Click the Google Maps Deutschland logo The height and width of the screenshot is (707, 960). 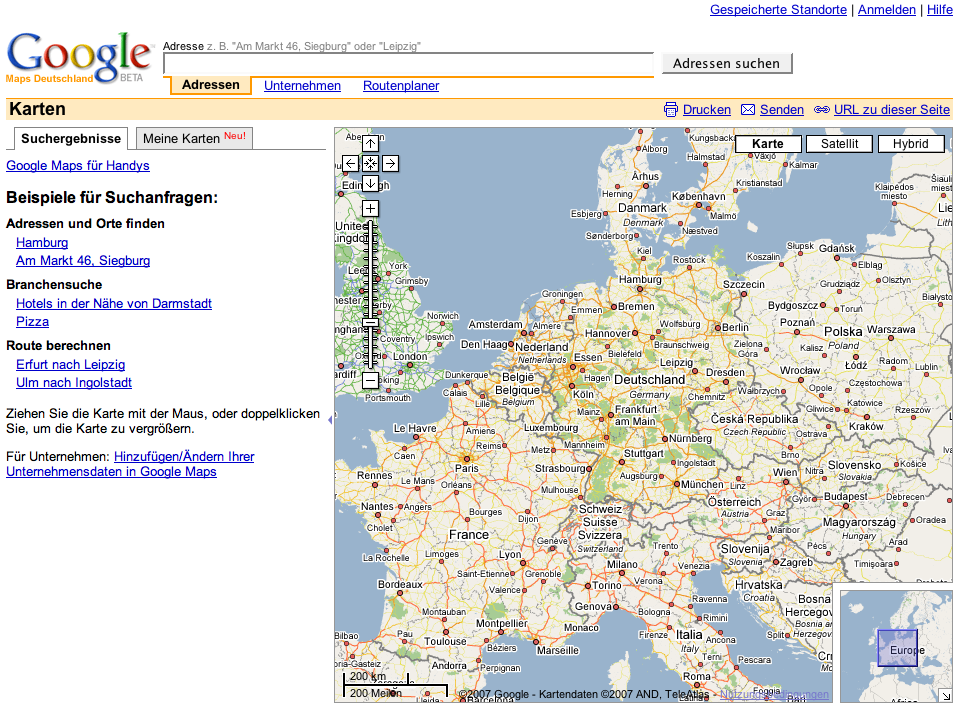click(x=78, y=58)
